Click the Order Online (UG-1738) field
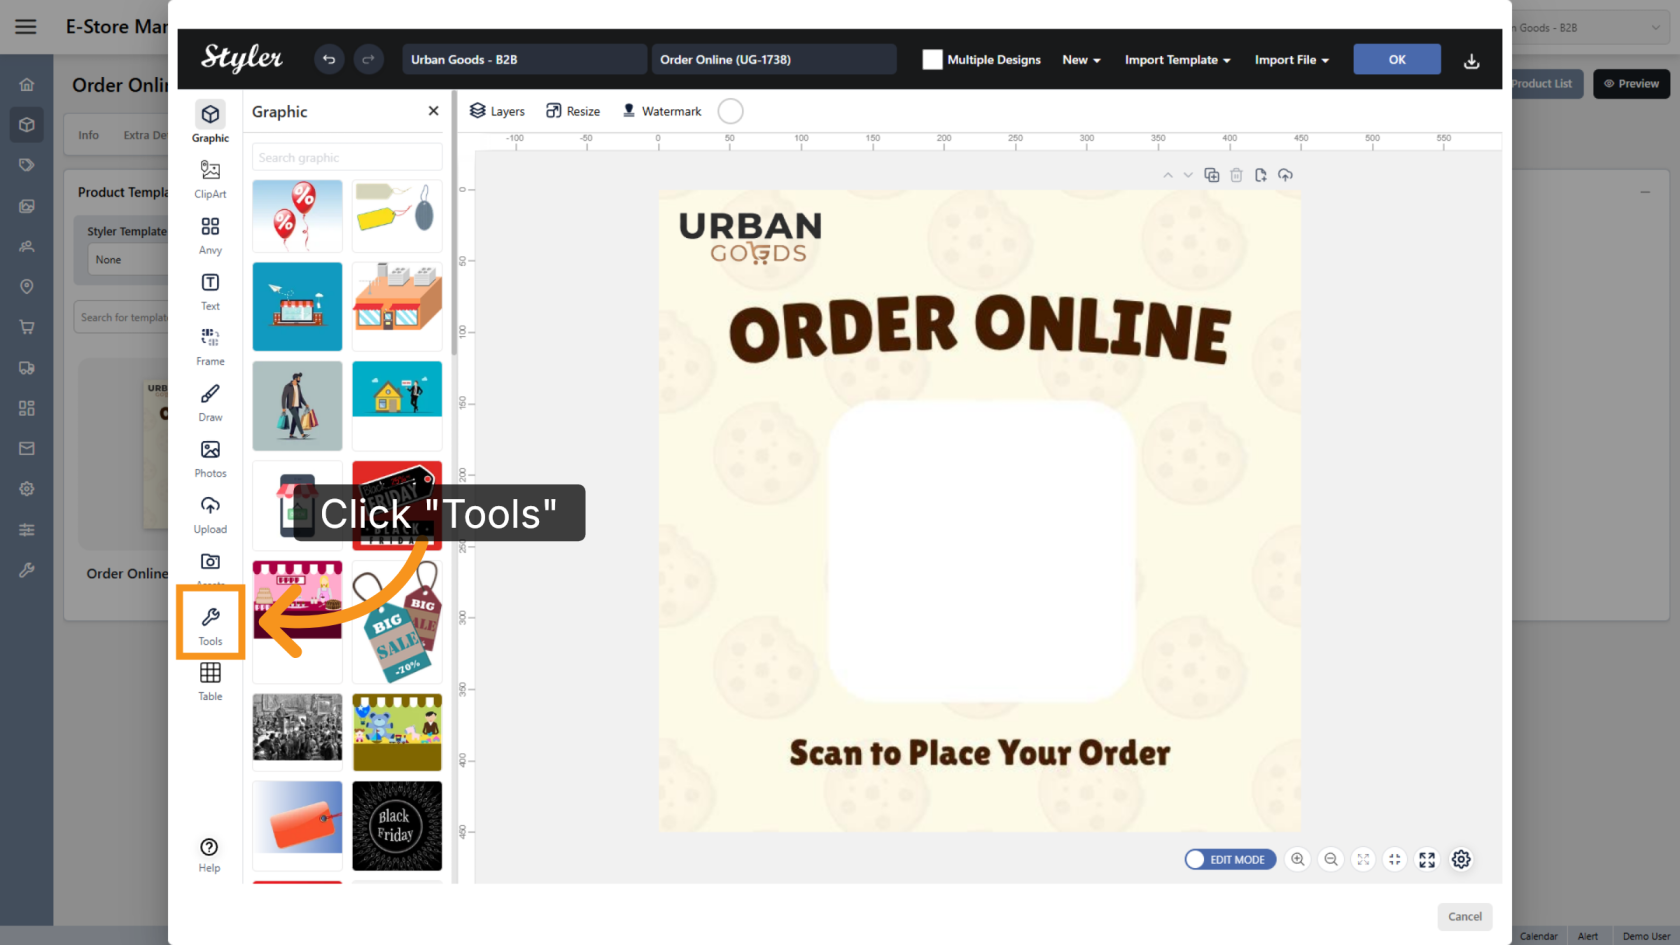 (x=773, y=59)
